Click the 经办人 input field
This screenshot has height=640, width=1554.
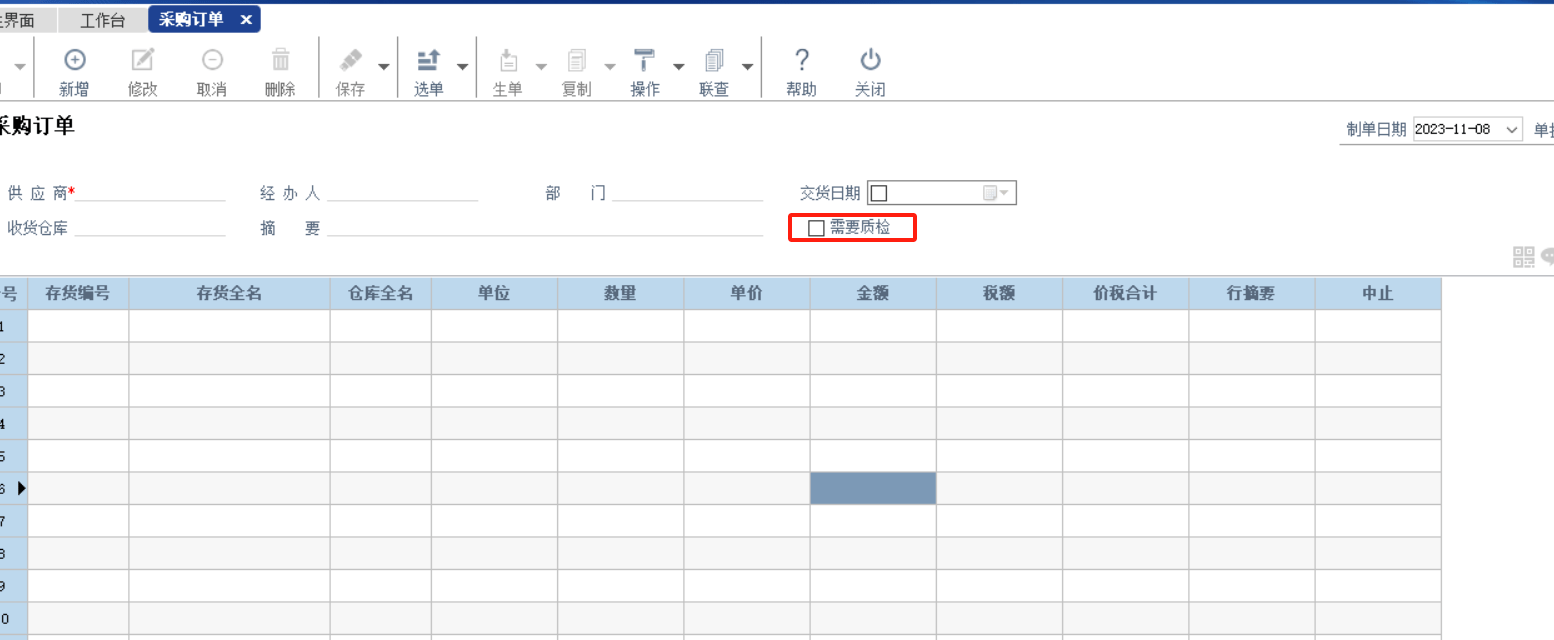click(402, 192)
